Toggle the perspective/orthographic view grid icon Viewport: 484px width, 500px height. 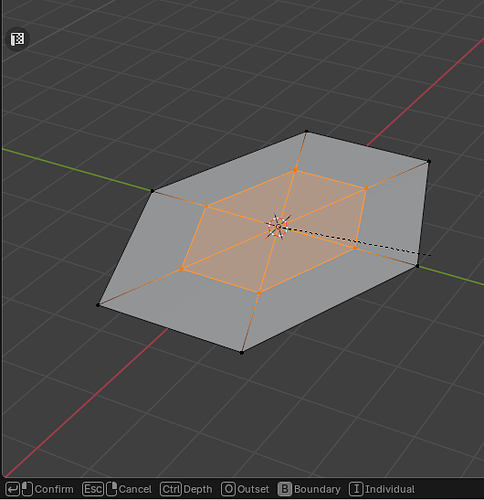tap(17, 39)
